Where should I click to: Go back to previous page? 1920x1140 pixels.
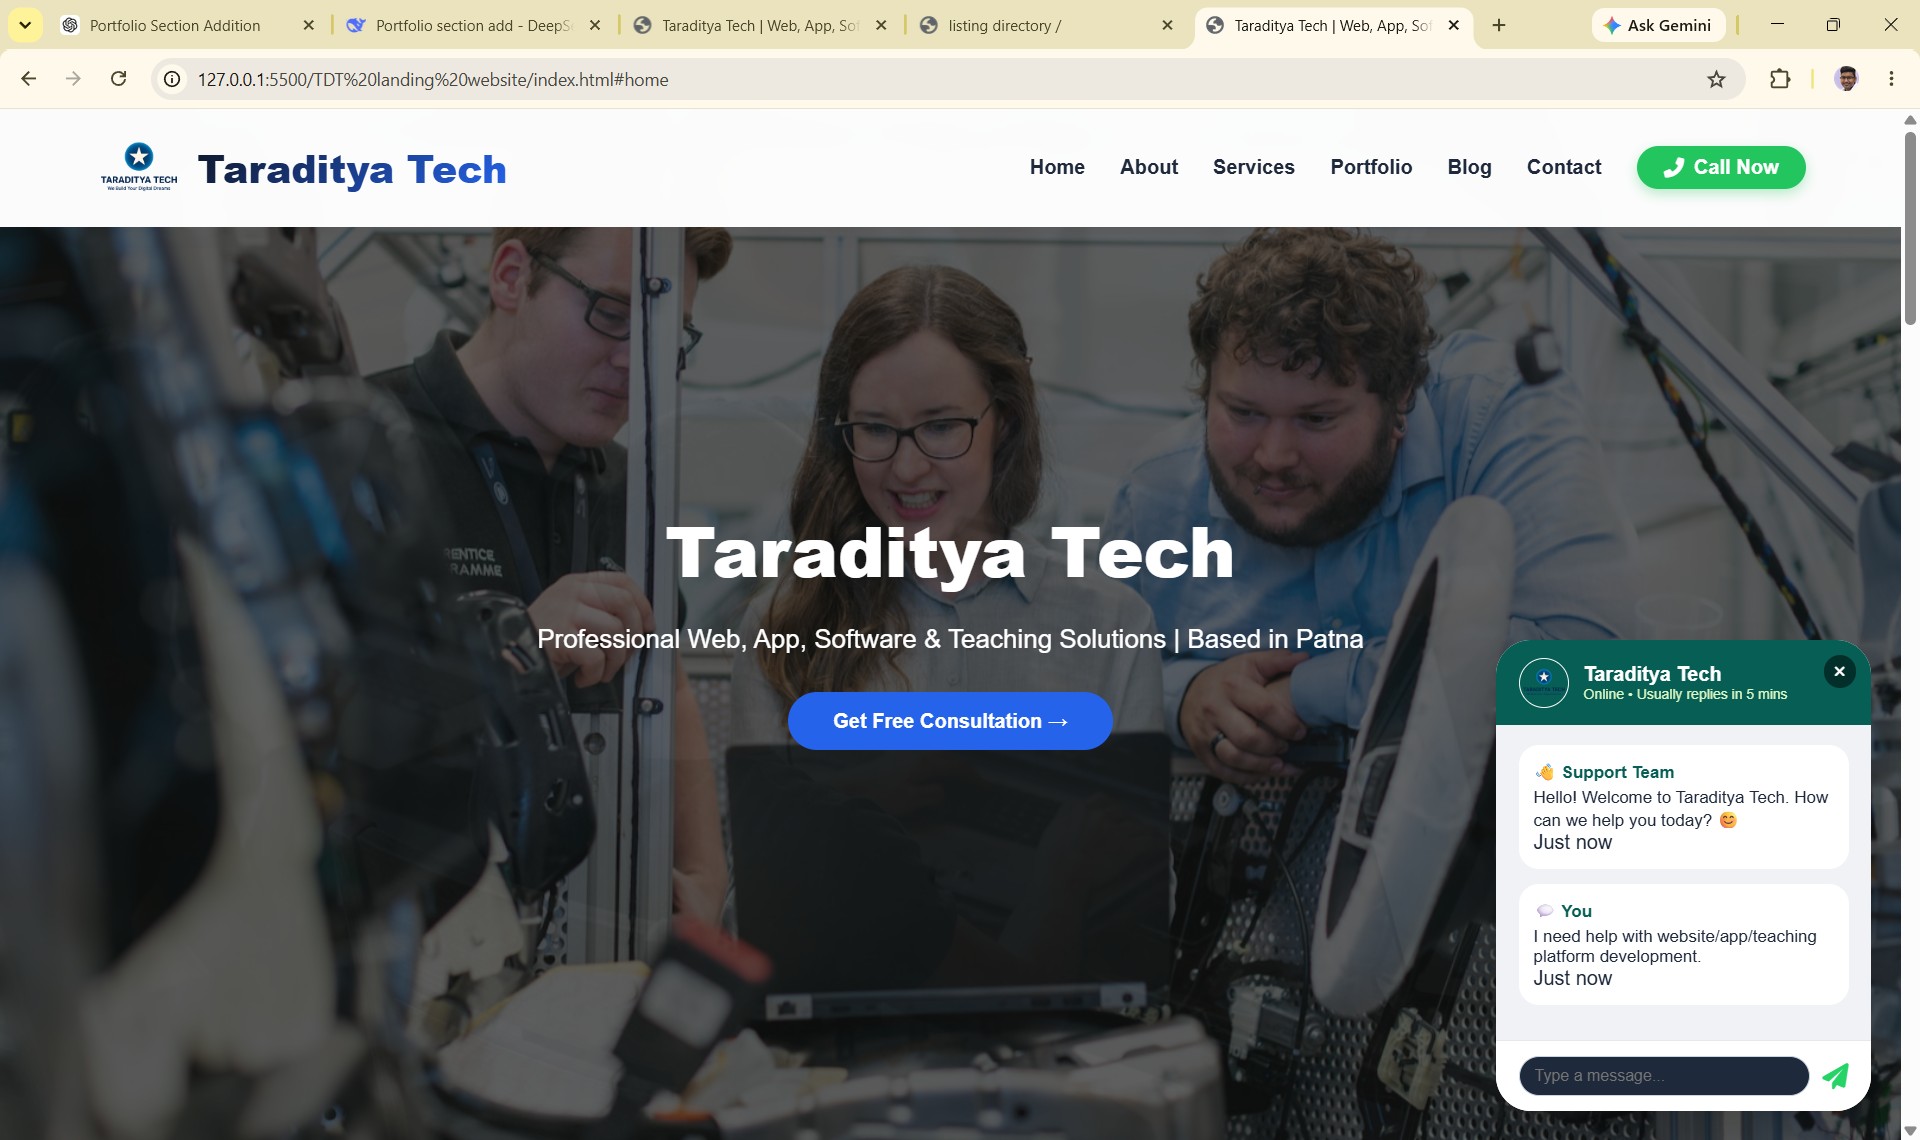(29, 79)
